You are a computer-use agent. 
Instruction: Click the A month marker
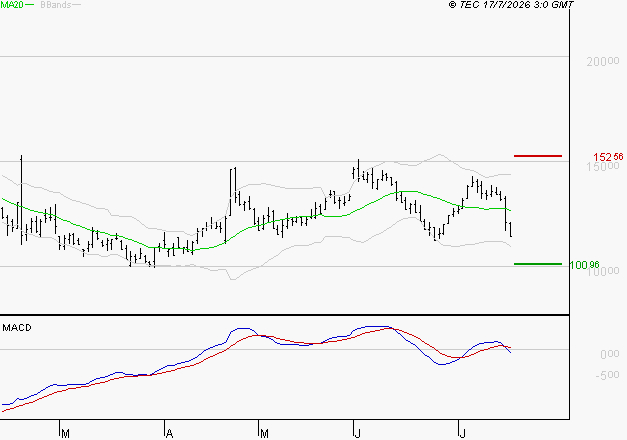pos(169,434)
